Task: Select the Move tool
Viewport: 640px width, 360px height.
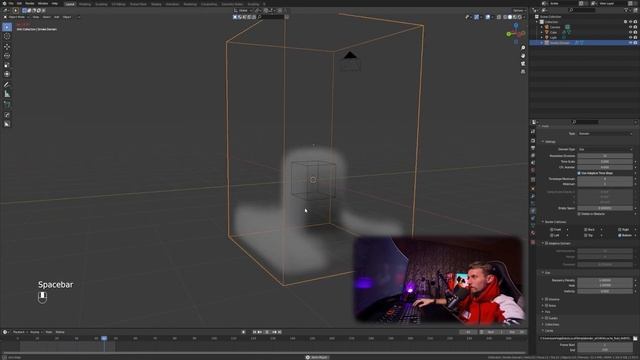Action: (7, 47)
